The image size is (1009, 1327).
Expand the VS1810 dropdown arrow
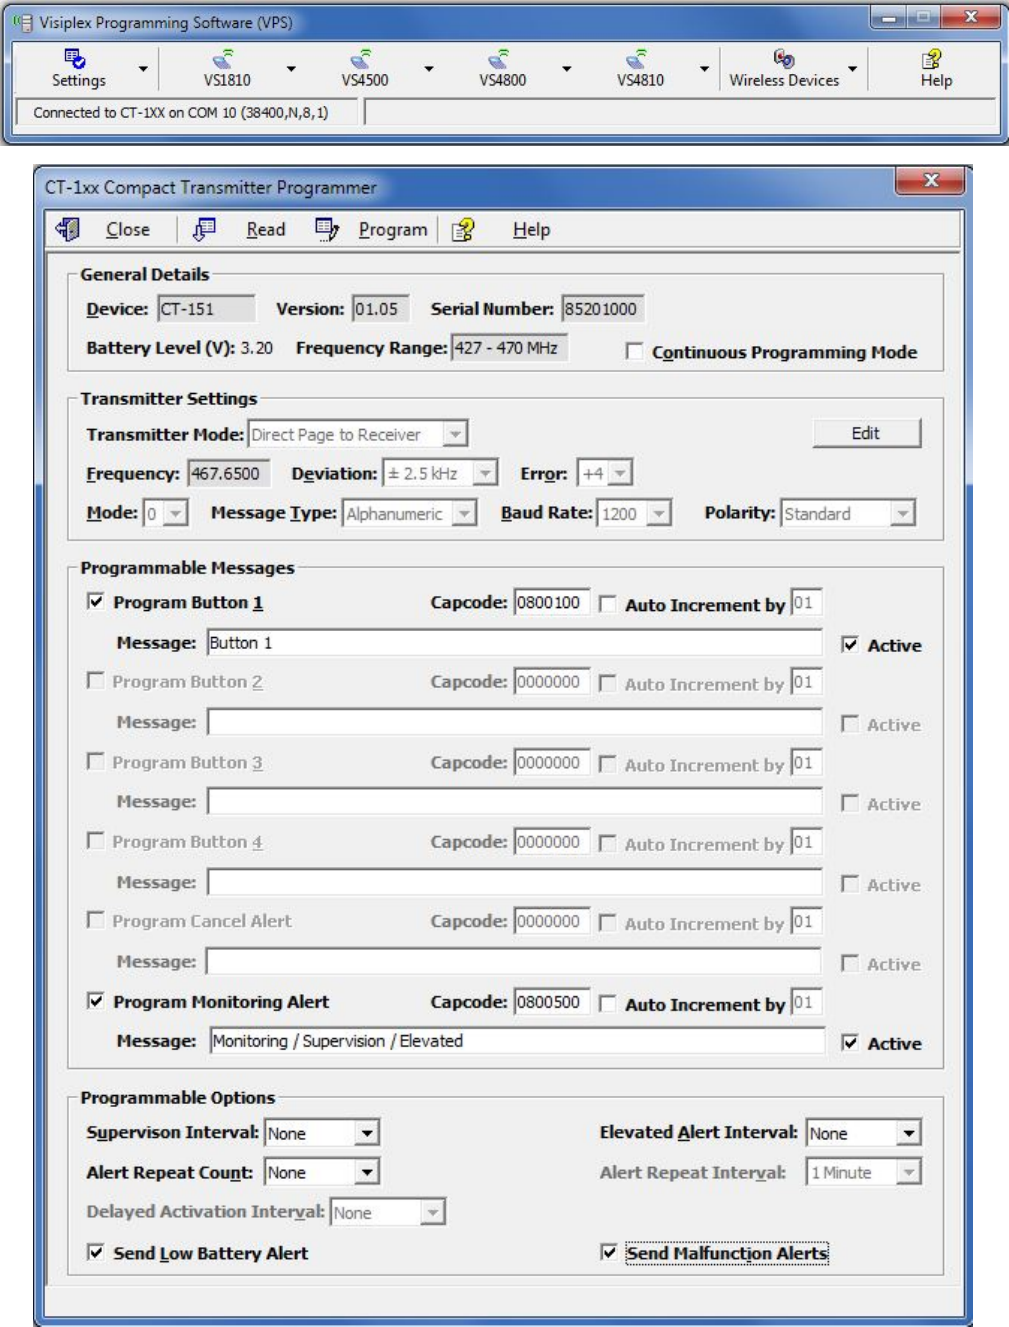(x=291, y=69)
